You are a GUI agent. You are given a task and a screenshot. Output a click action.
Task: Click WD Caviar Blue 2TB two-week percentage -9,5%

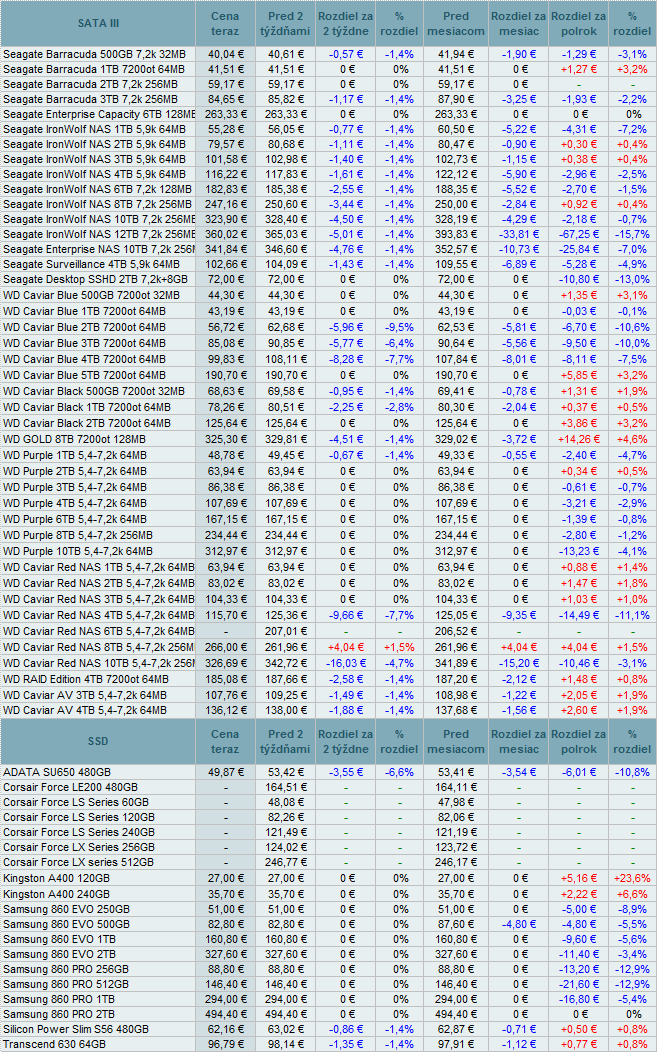399,328
